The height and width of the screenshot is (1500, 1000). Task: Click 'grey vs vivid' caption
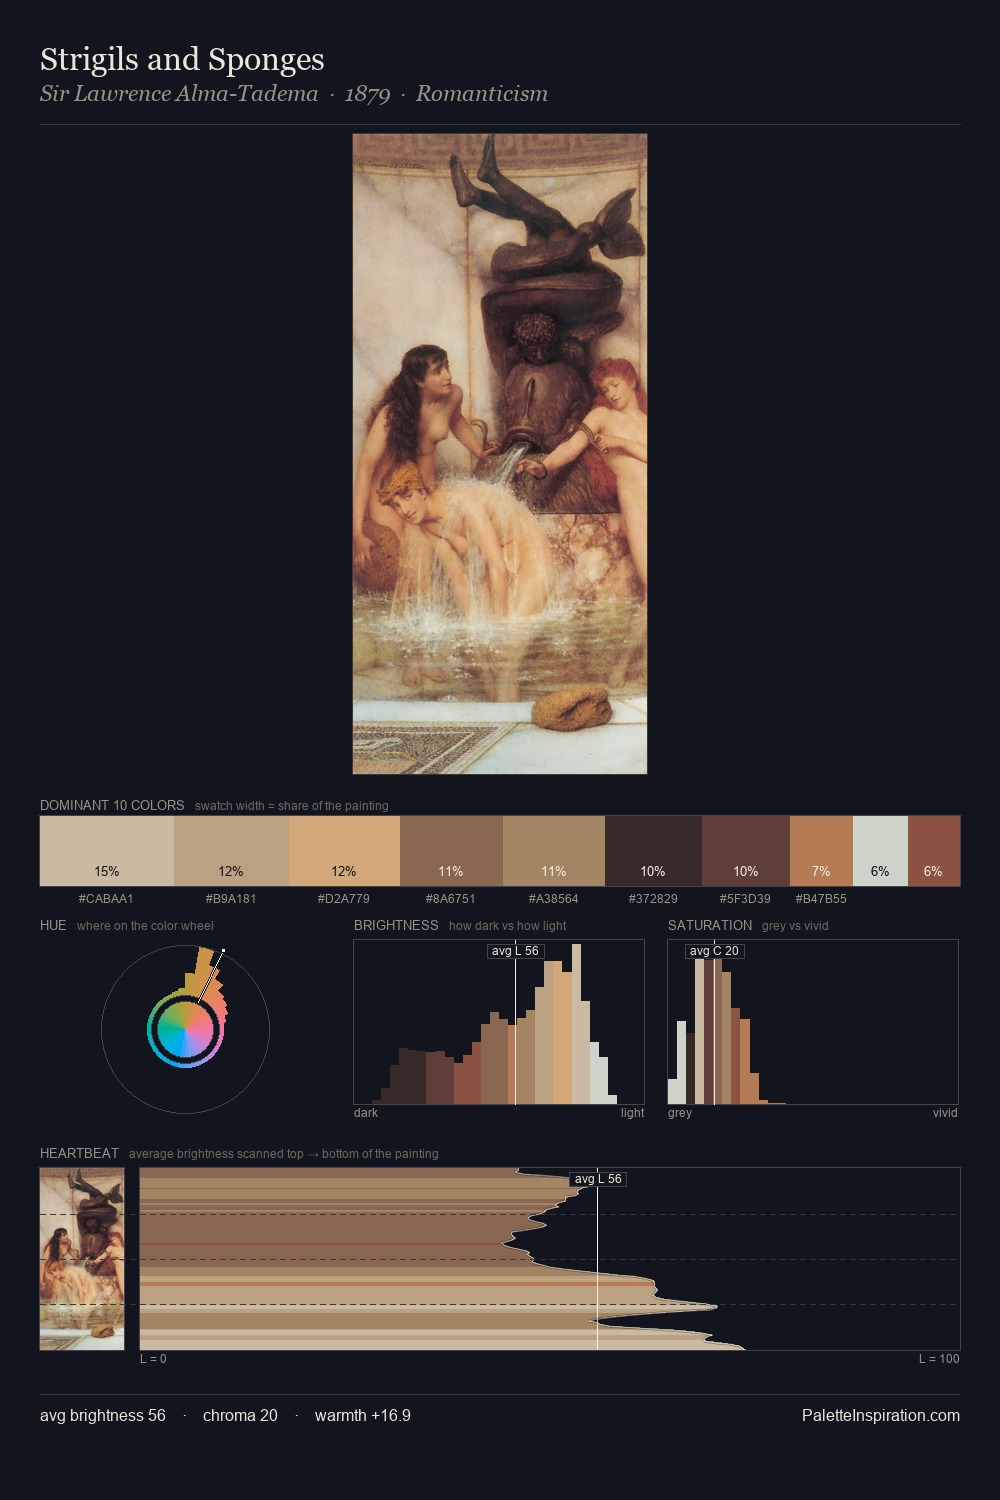pyautogui.click(x=795, y=926)
